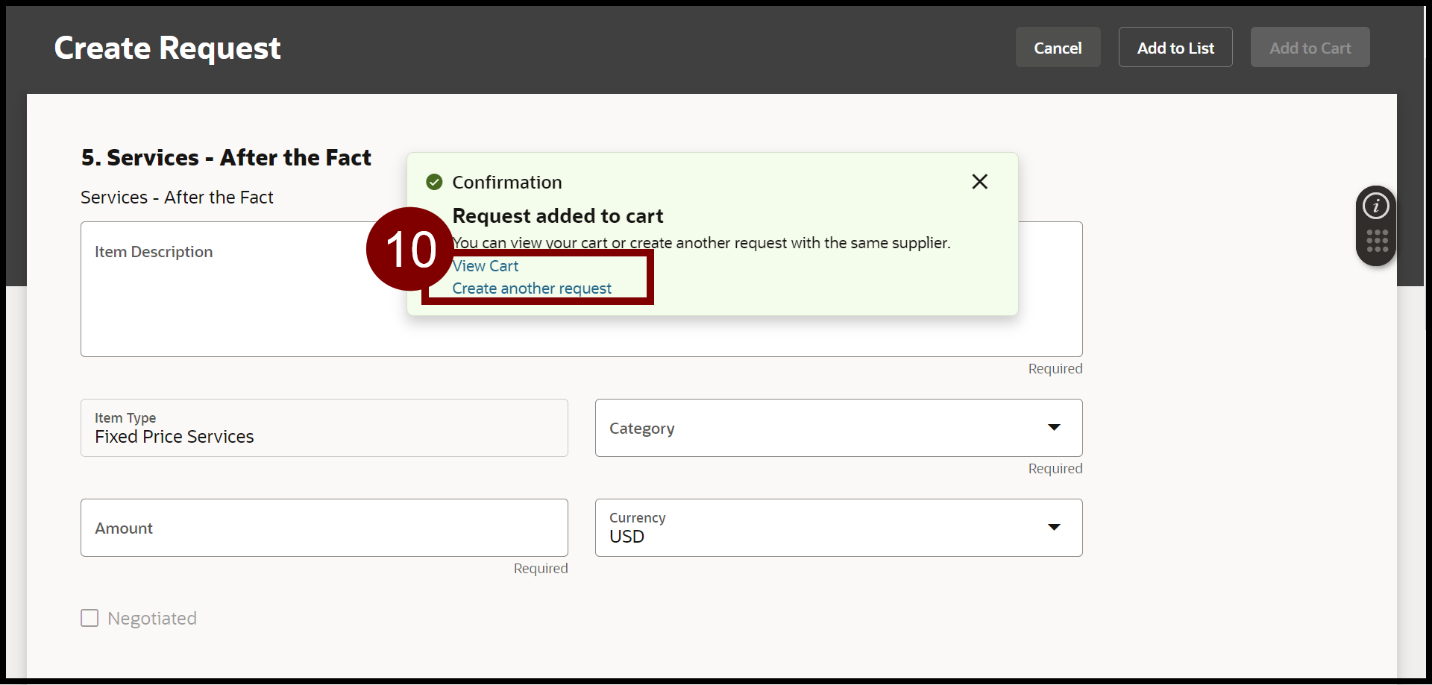Click the dotted grid handle icon
The height and width of the screenshot is (685, 1432).
pyautogui.click(x=1377, y=242)
